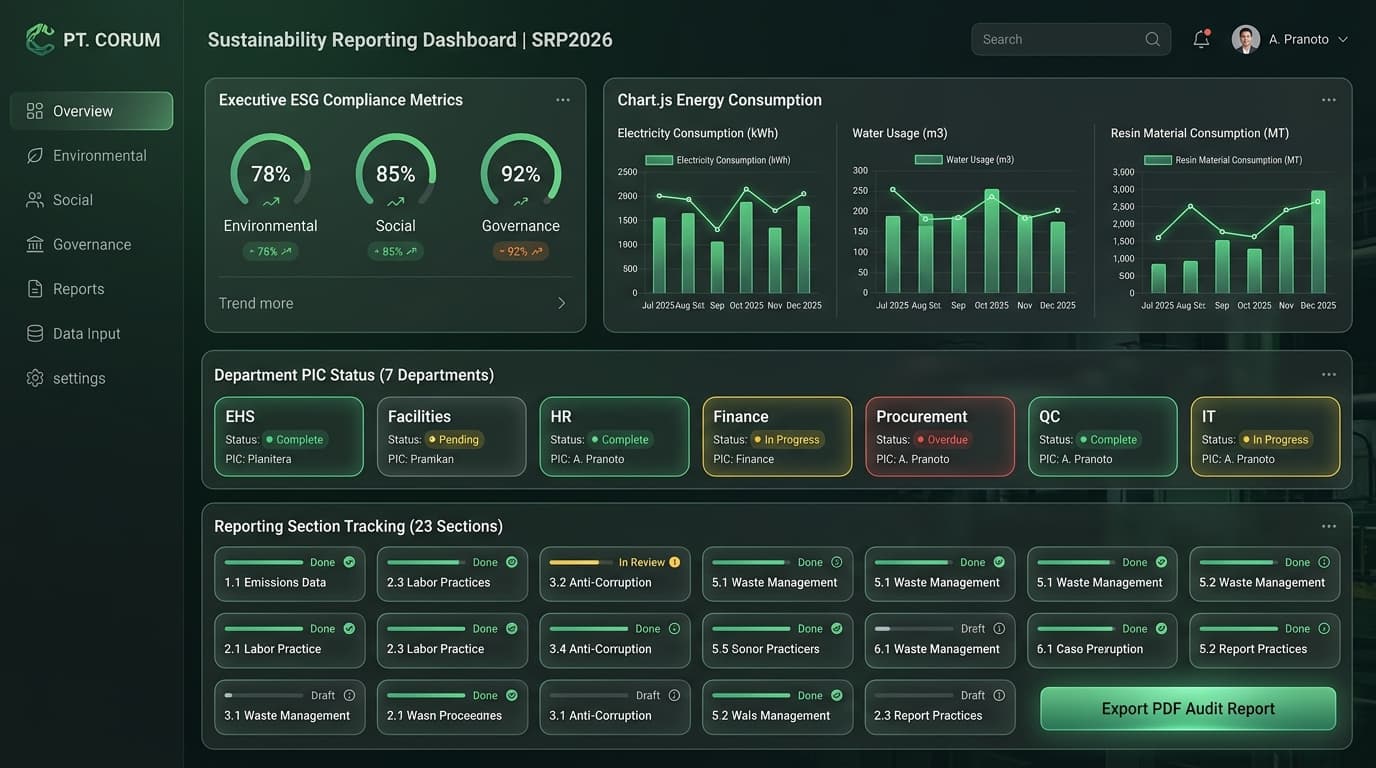Click the Overview grid icon in sidebar
Screen dimensions: 1376x768
35,111
